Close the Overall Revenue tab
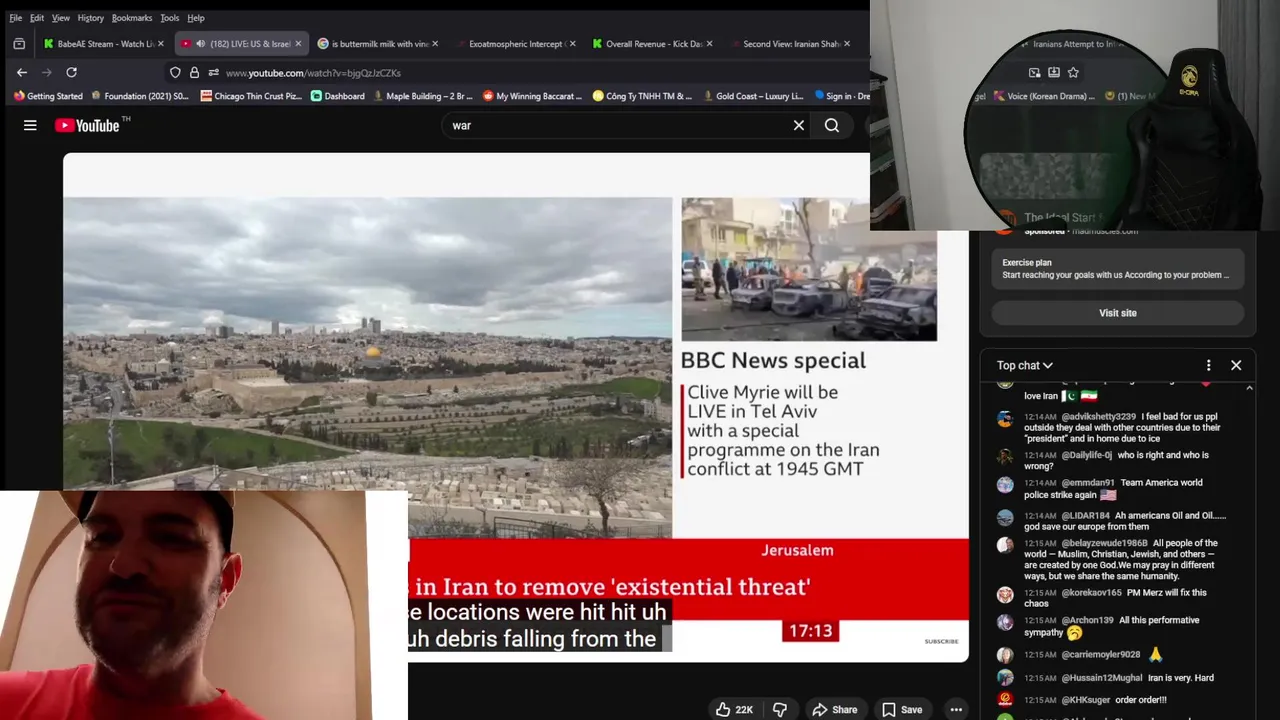The width and height of the screenshot is (1280, 720). click(x=710, y=44)
